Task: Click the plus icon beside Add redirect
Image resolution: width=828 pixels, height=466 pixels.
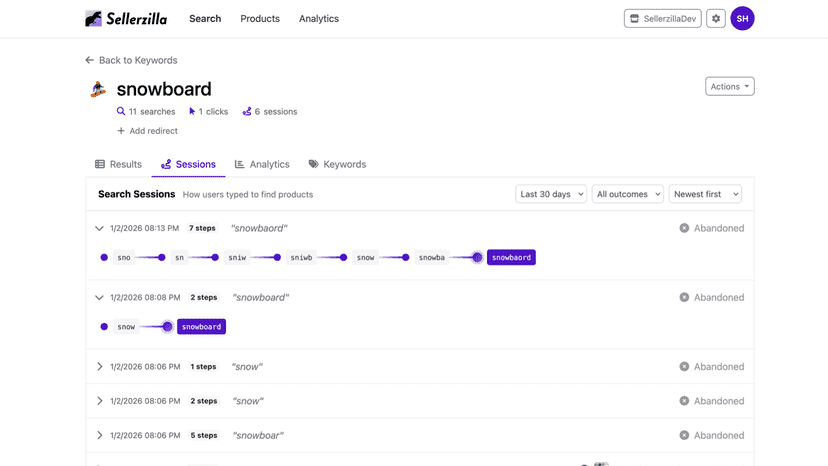Action: (121, 131)
